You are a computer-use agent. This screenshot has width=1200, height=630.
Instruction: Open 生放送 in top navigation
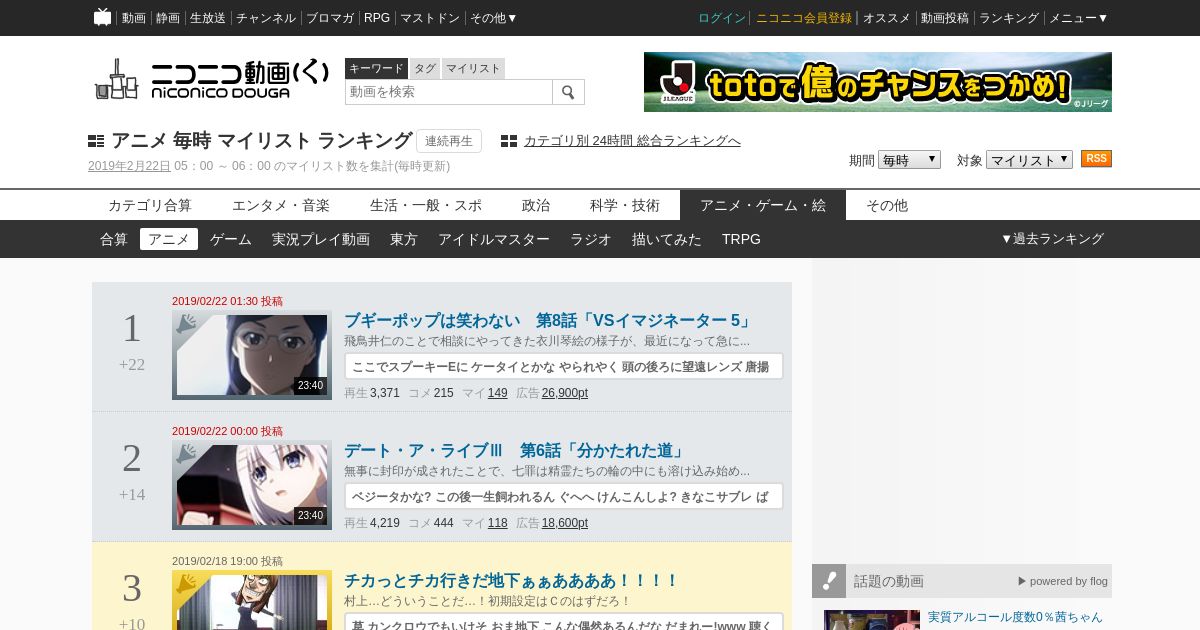pos(208,18)
